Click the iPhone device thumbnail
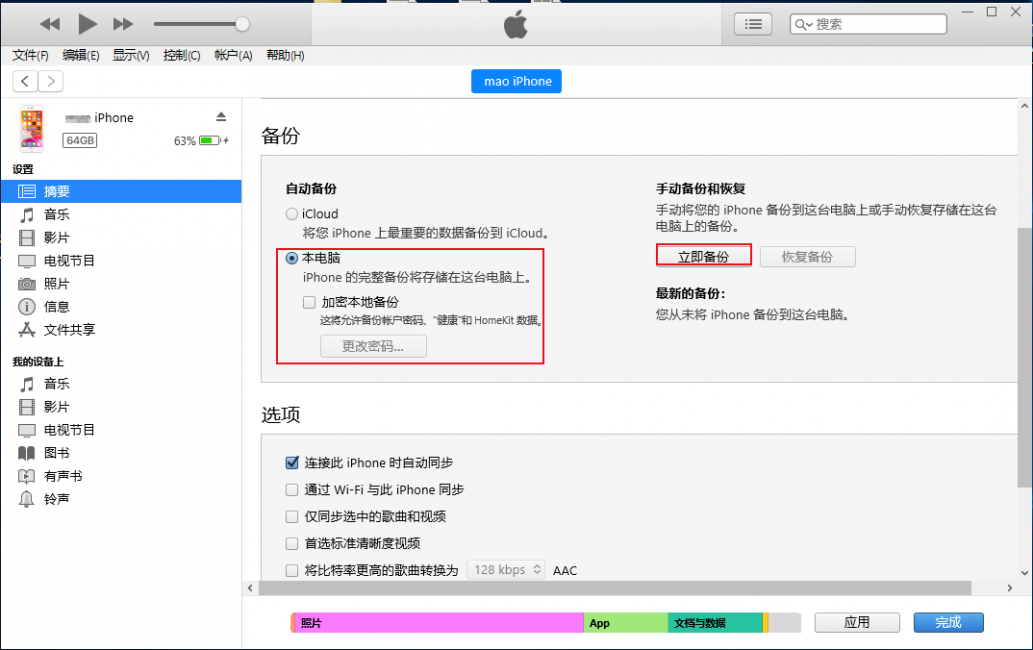This screenshot has width=1033, height=650. 32,128
